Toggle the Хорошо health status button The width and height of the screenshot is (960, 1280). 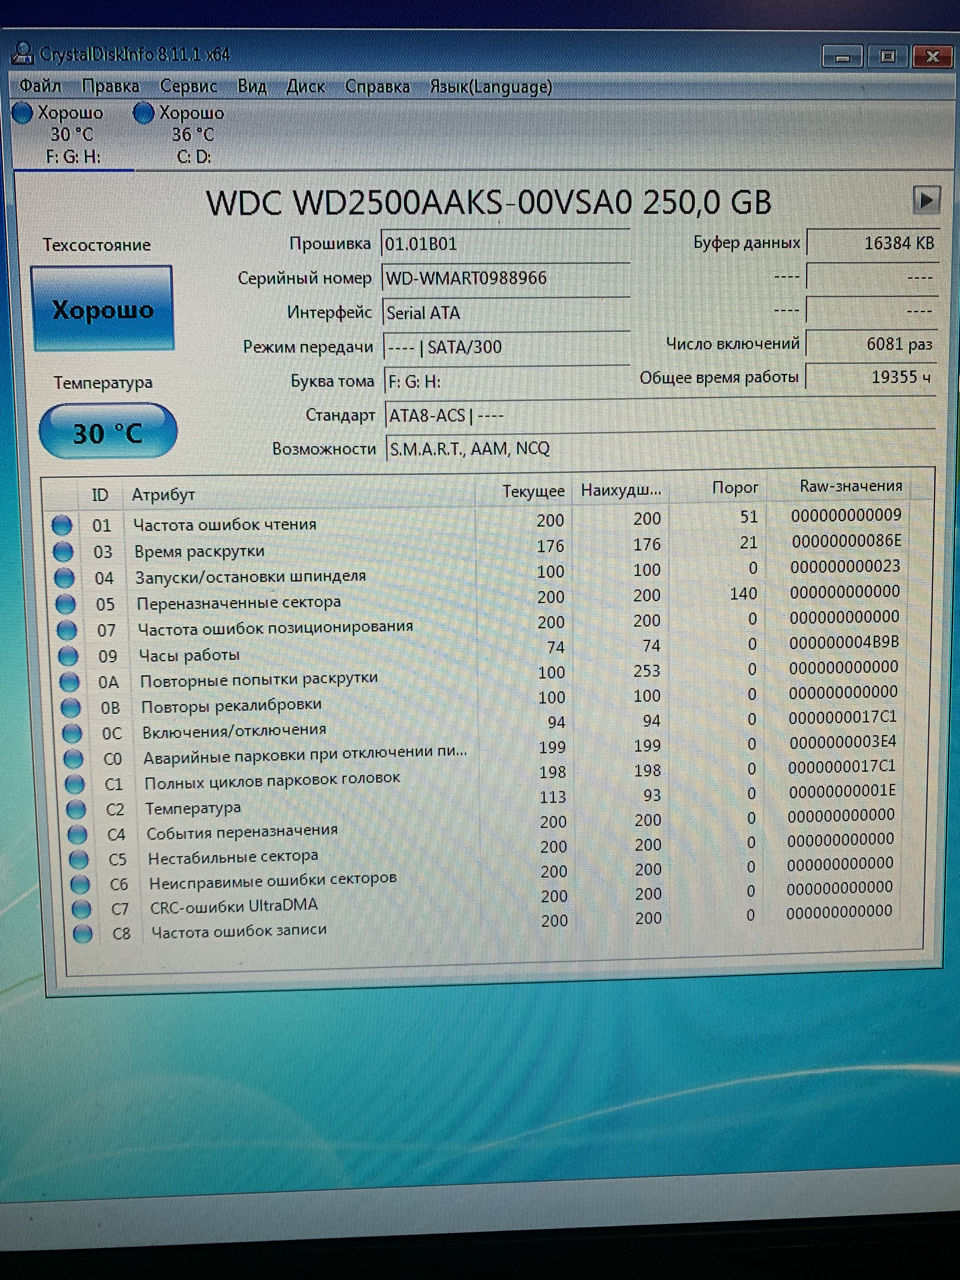tap(102, 308)
